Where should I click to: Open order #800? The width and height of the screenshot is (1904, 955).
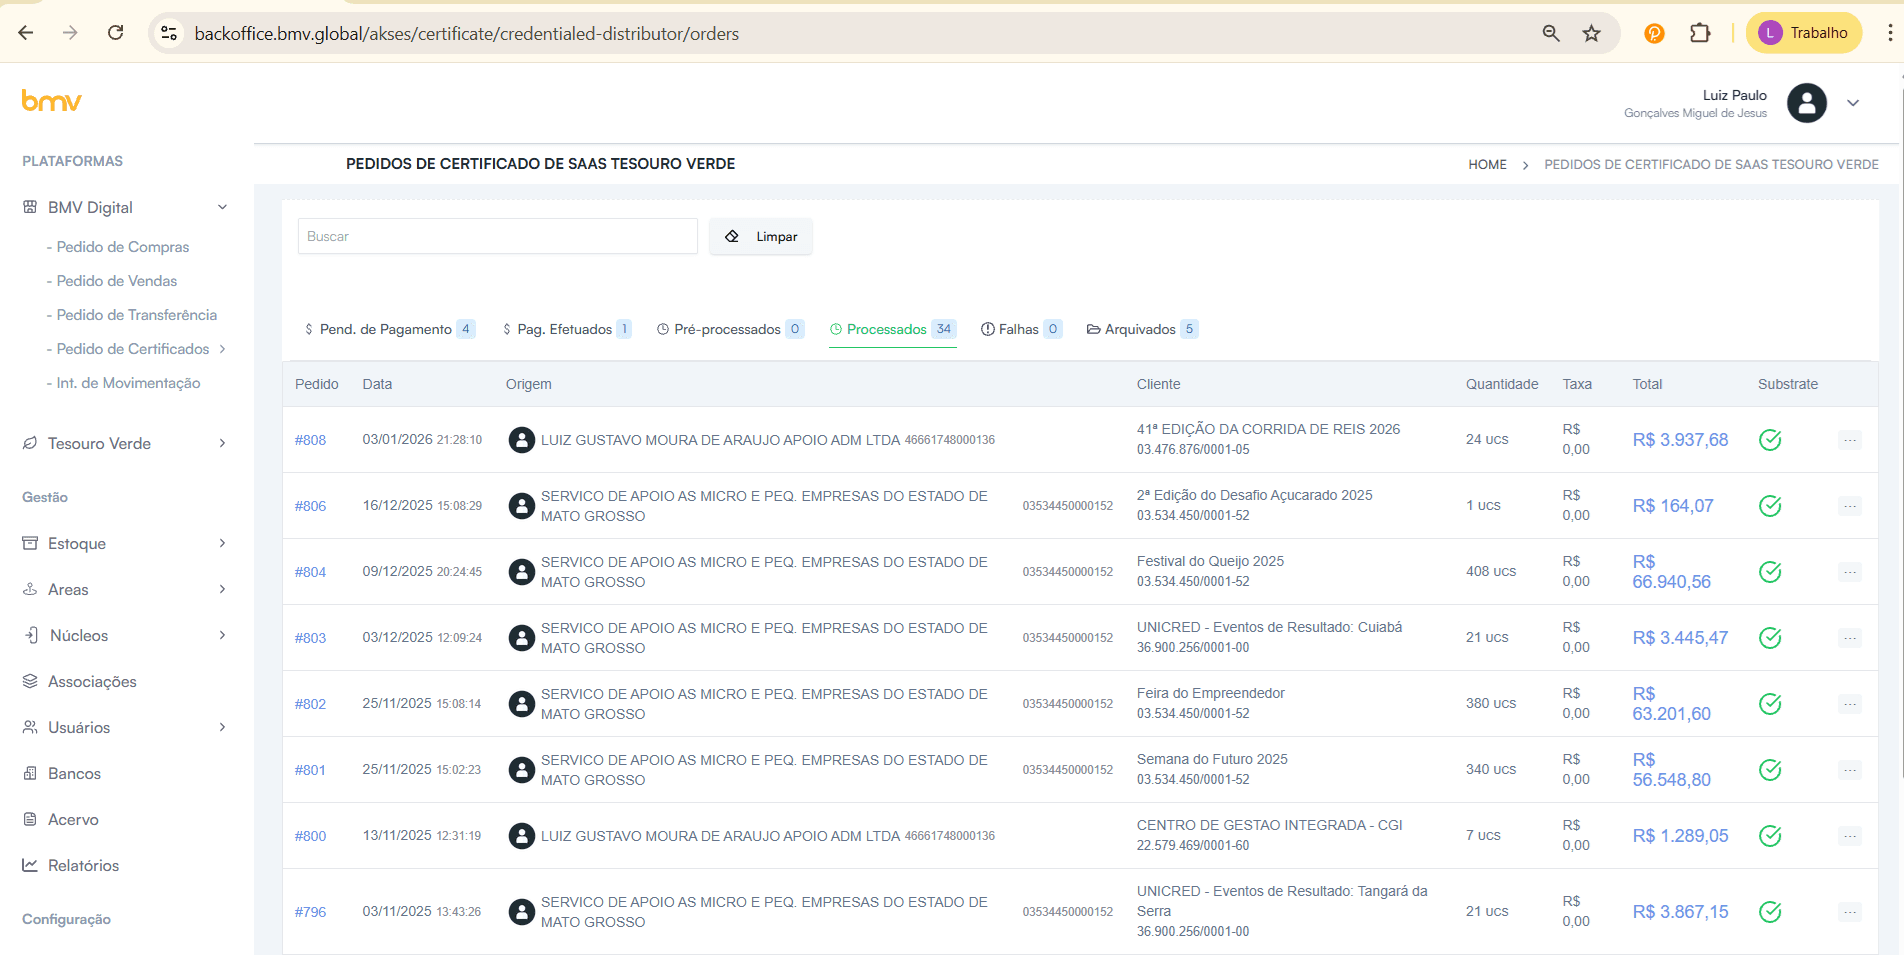310,836
